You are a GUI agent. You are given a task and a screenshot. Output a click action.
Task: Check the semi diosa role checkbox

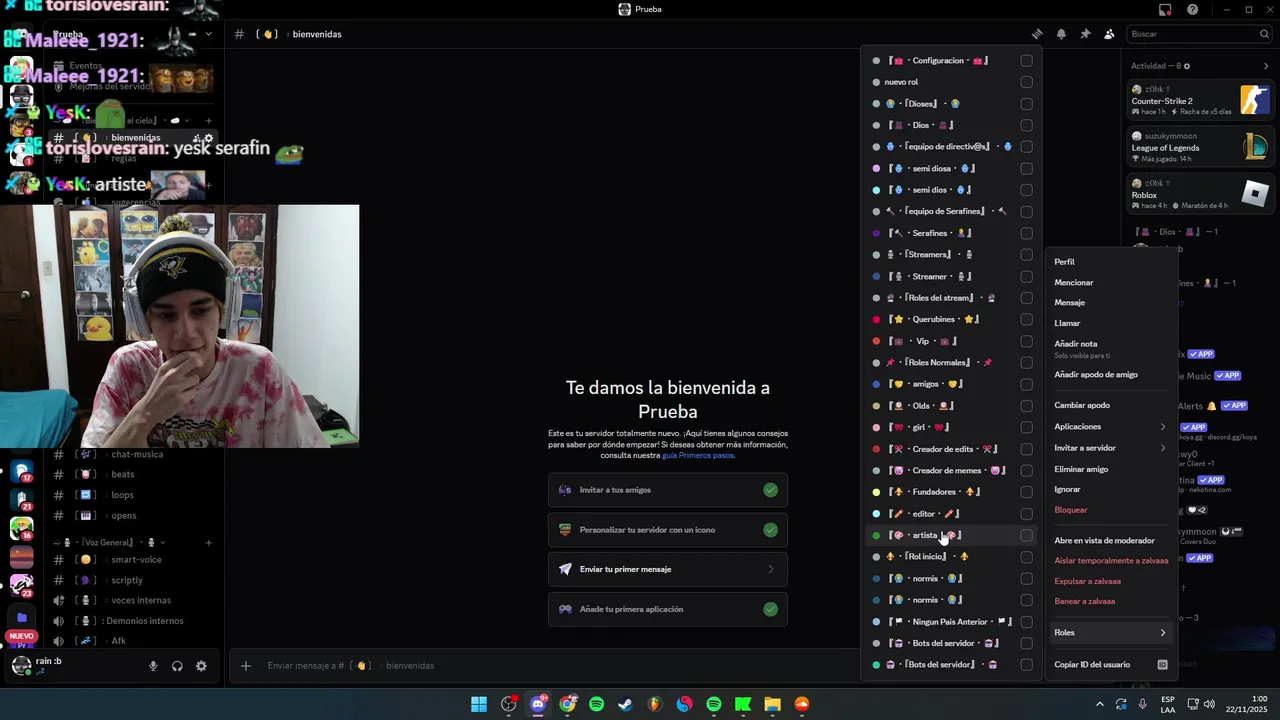click(x=1026, y=169)
